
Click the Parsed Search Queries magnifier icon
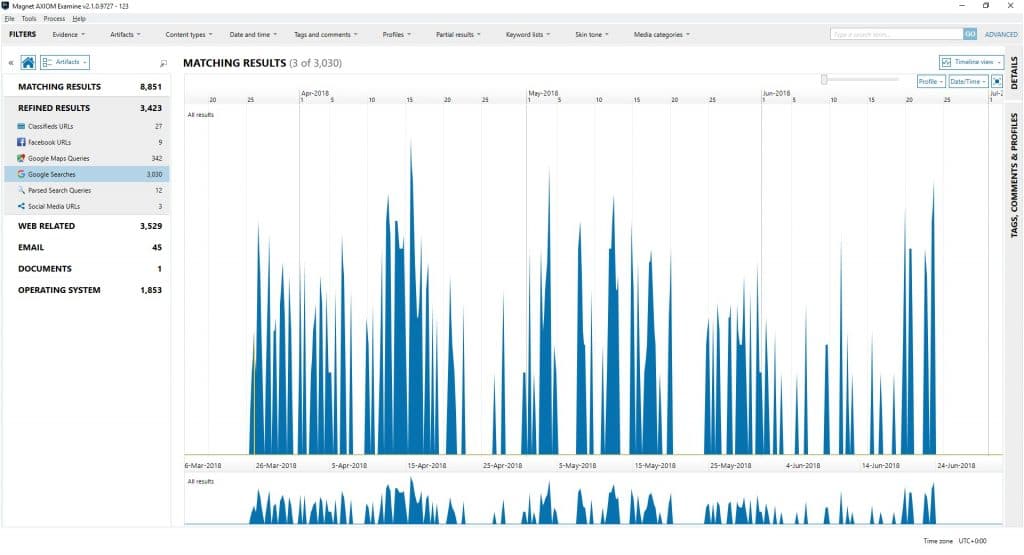click(x=21, y=190)
